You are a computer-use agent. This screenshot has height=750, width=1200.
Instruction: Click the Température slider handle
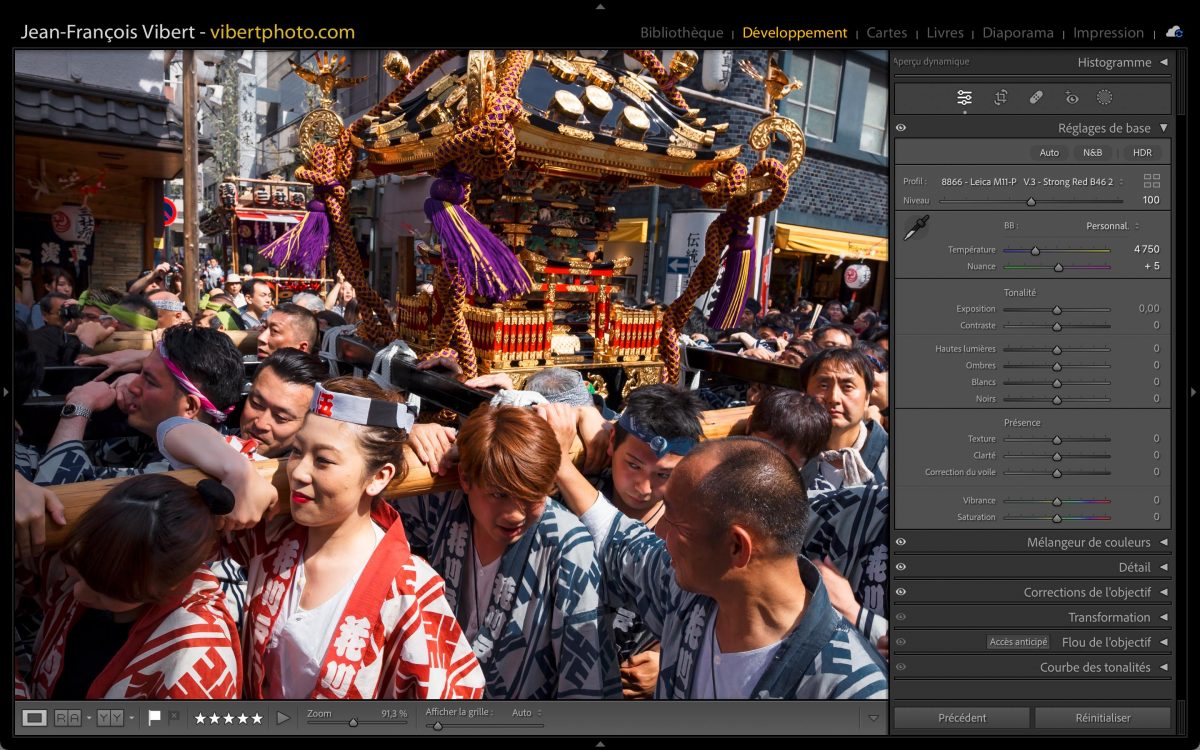coord(1035,251)
